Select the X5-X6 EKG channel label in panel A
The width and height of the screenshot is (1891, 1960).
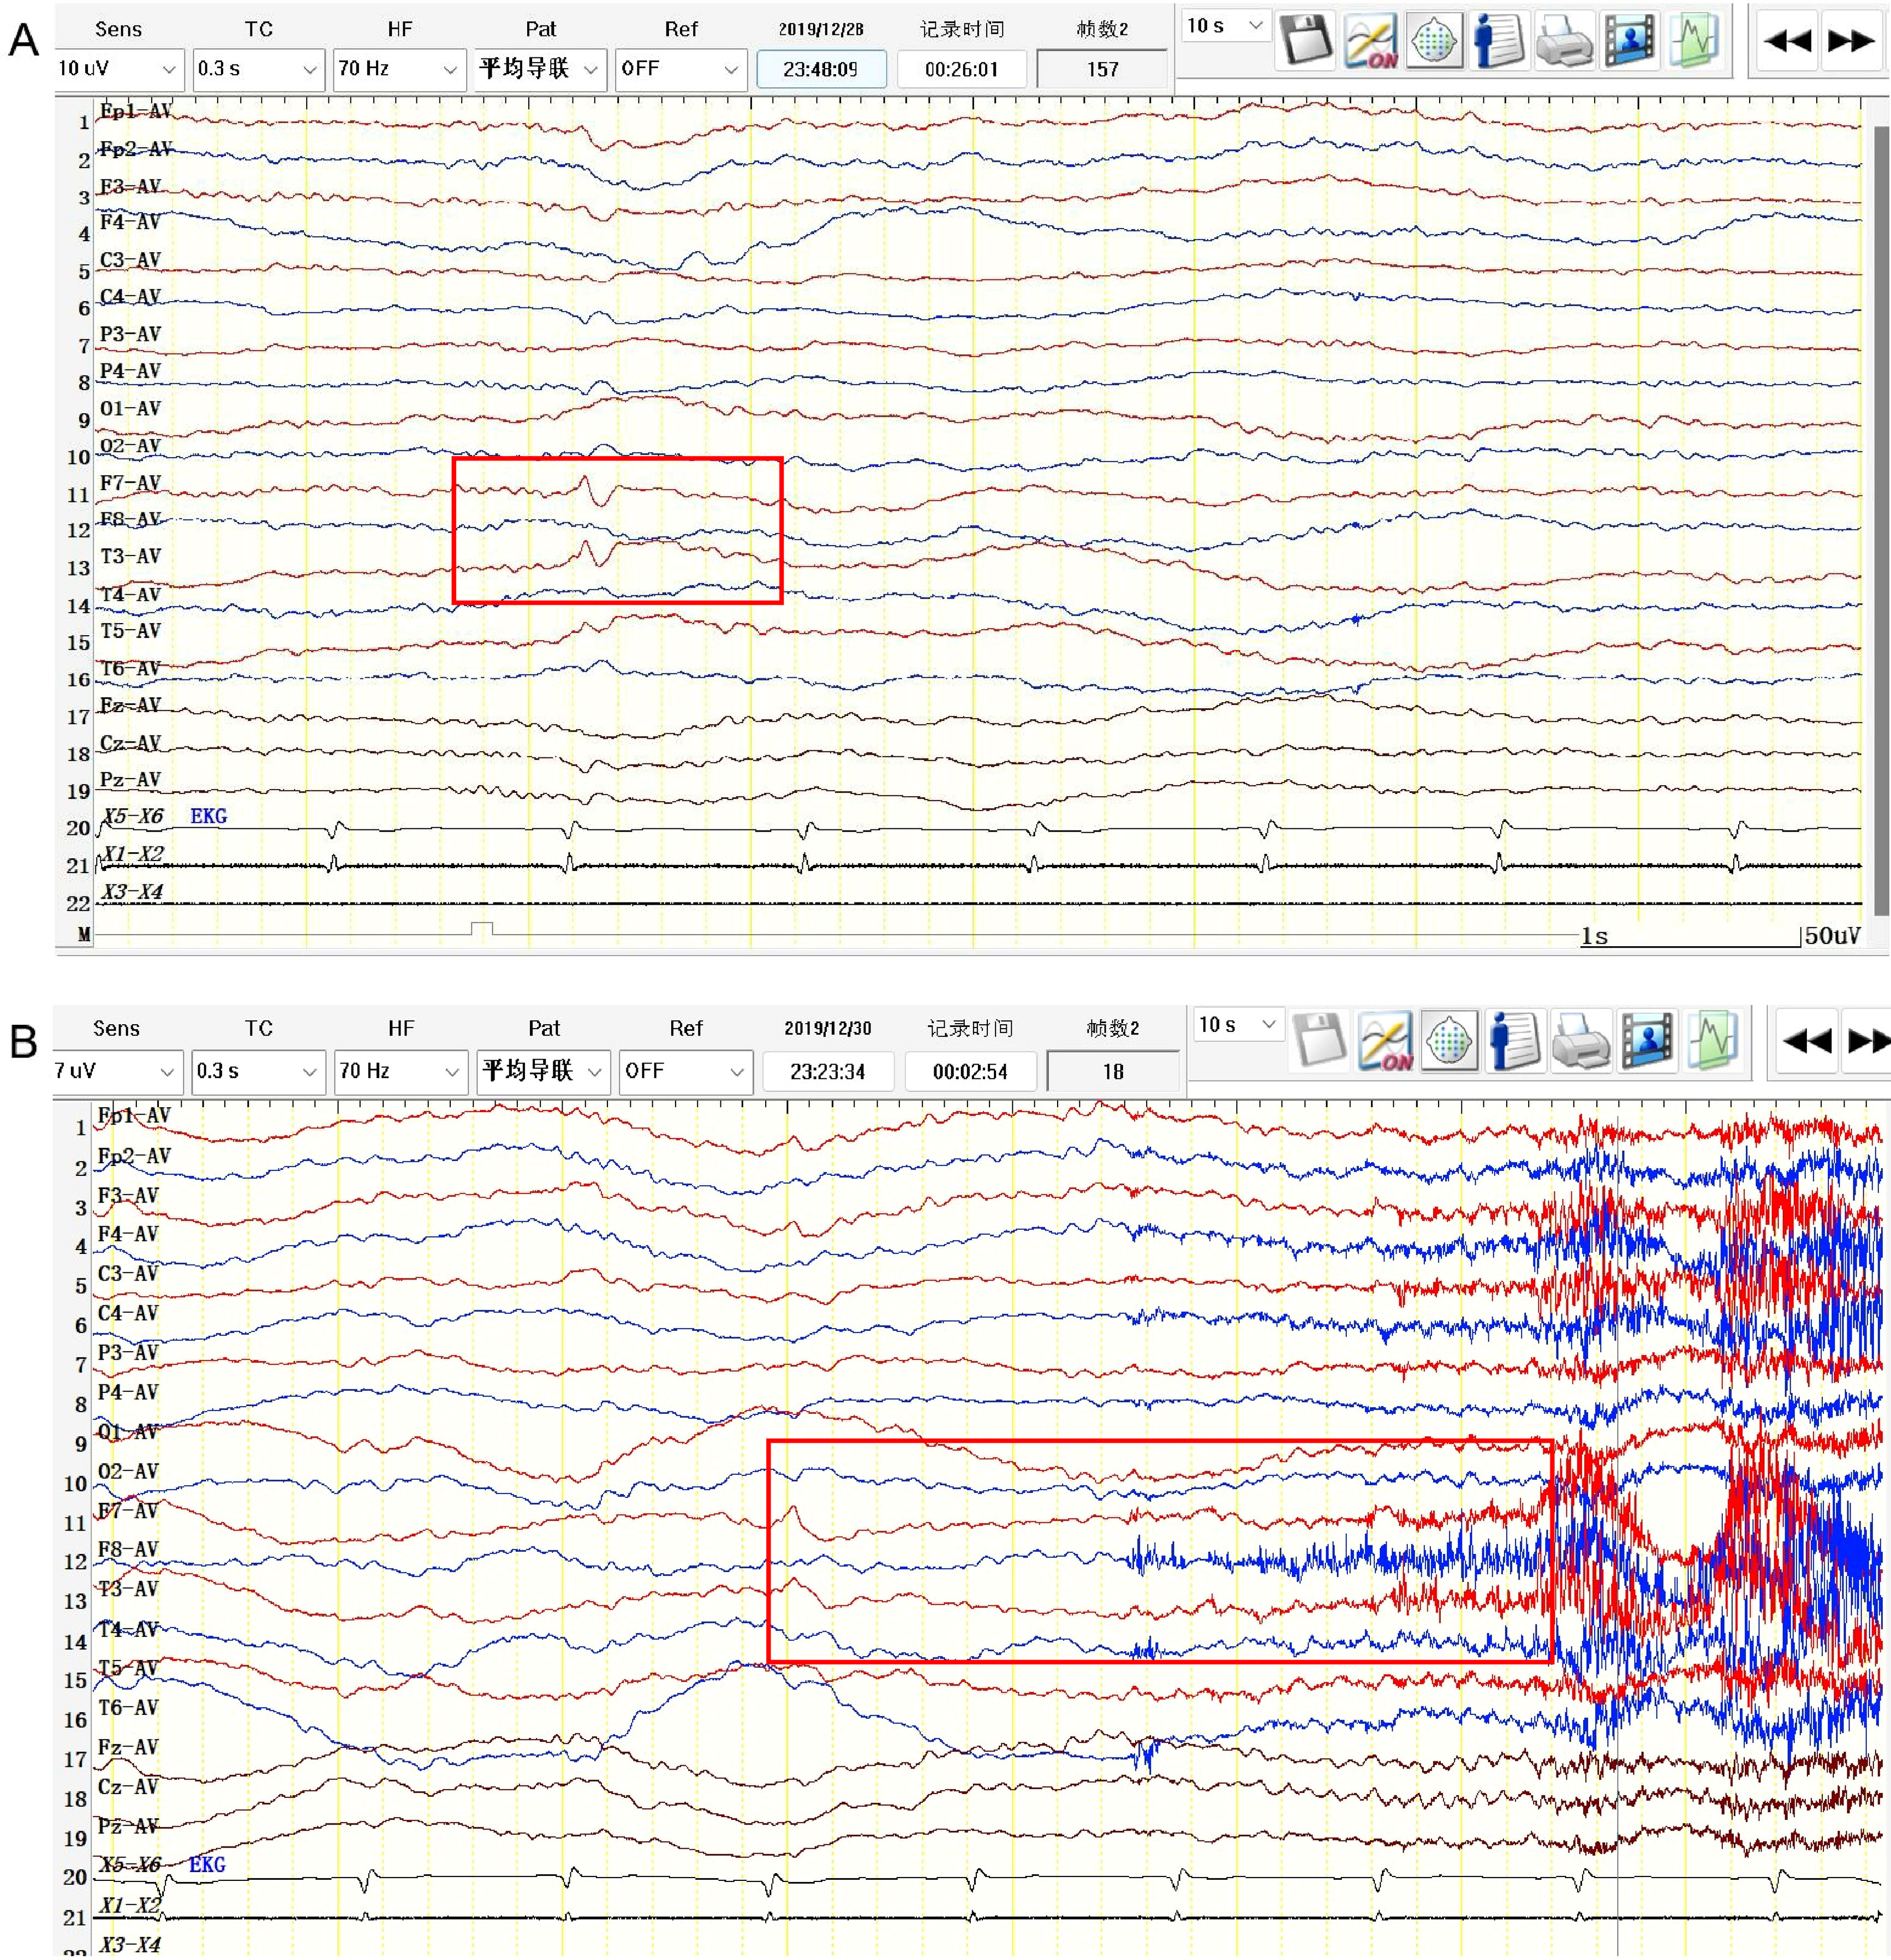pyautogui.click(x=165, y=816)
